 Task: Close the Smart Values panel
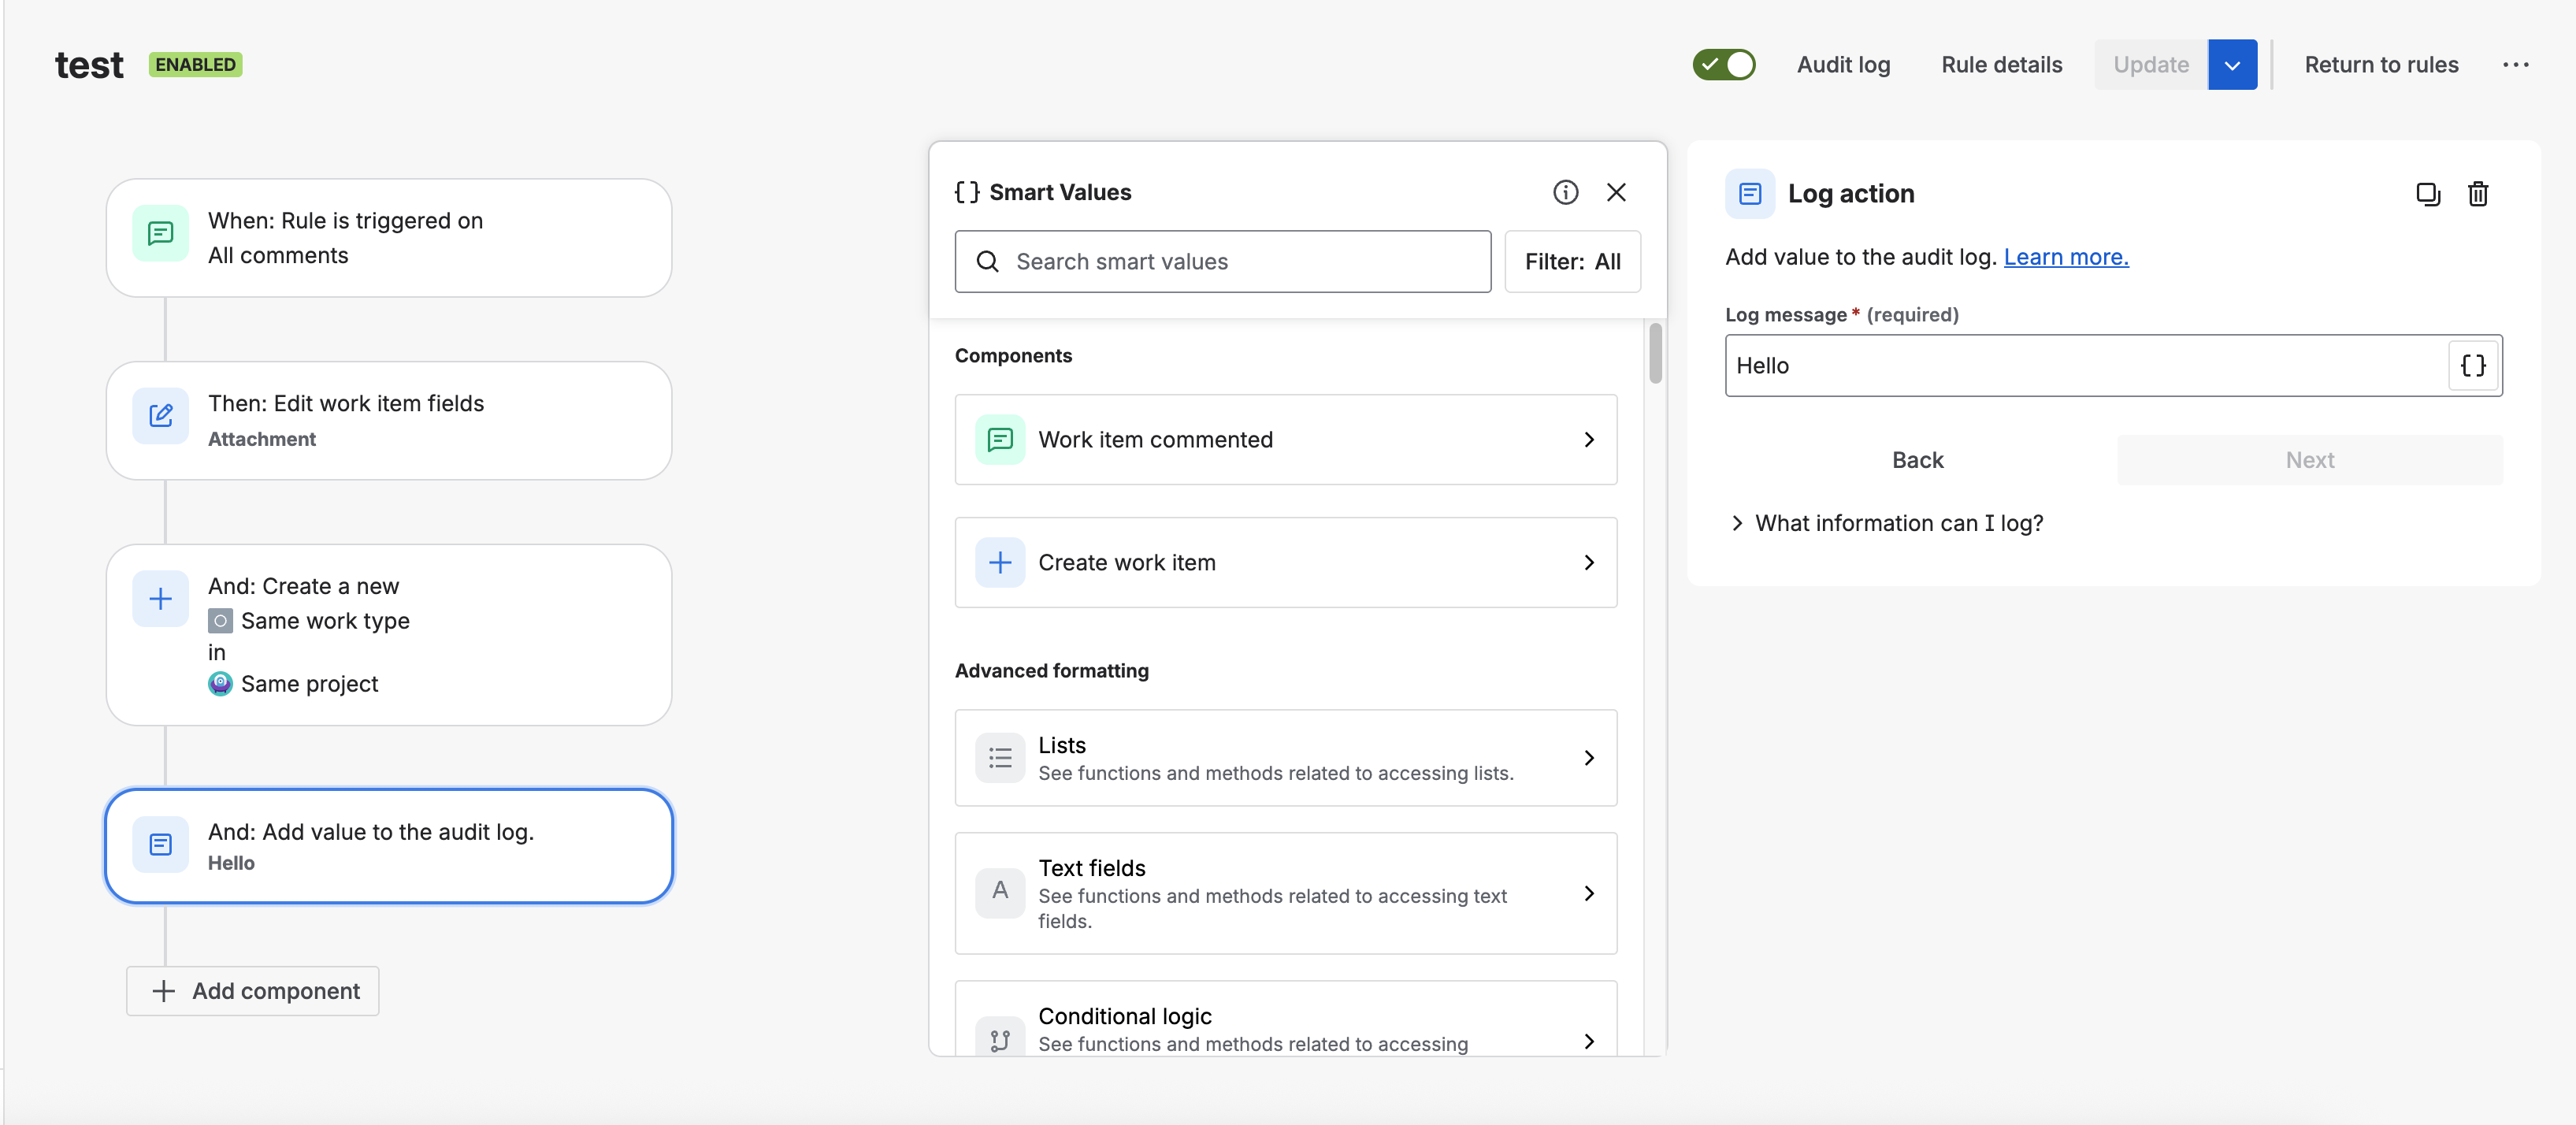click(x=1616, y=192)
